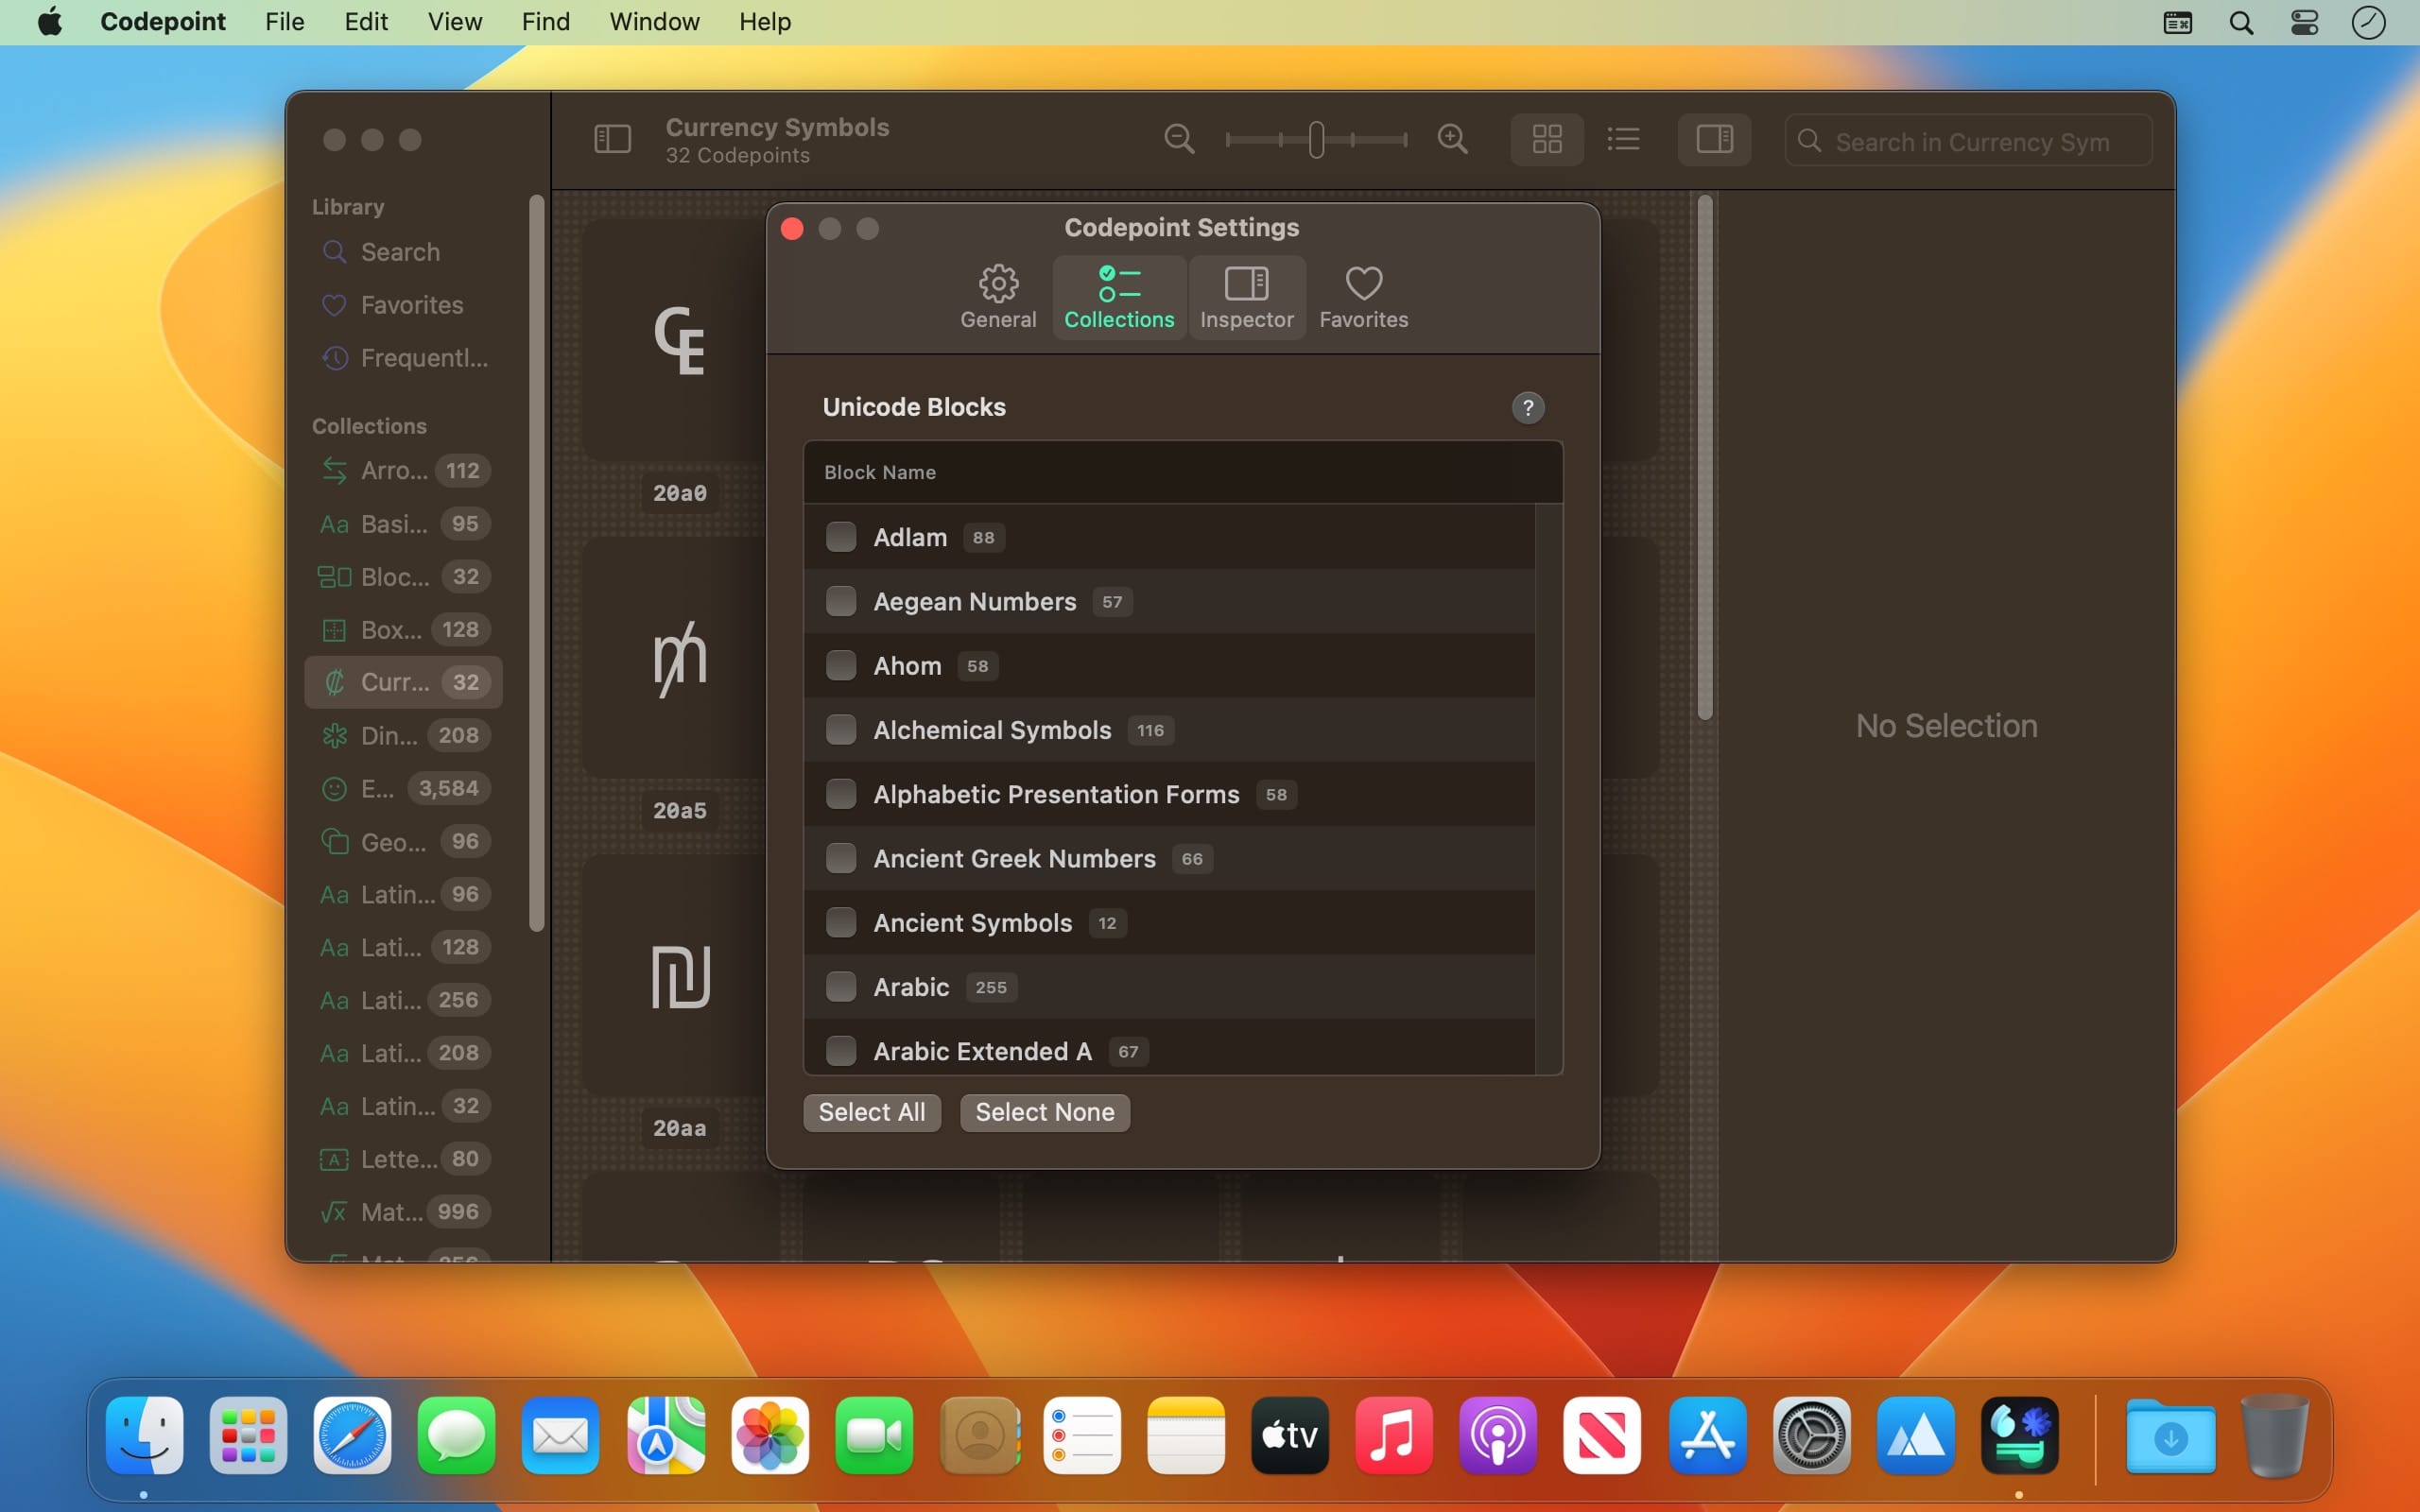2420x1512 pixels.
Task: Click the Codepoint app icon in Dock
Action: (2019, 1436)
